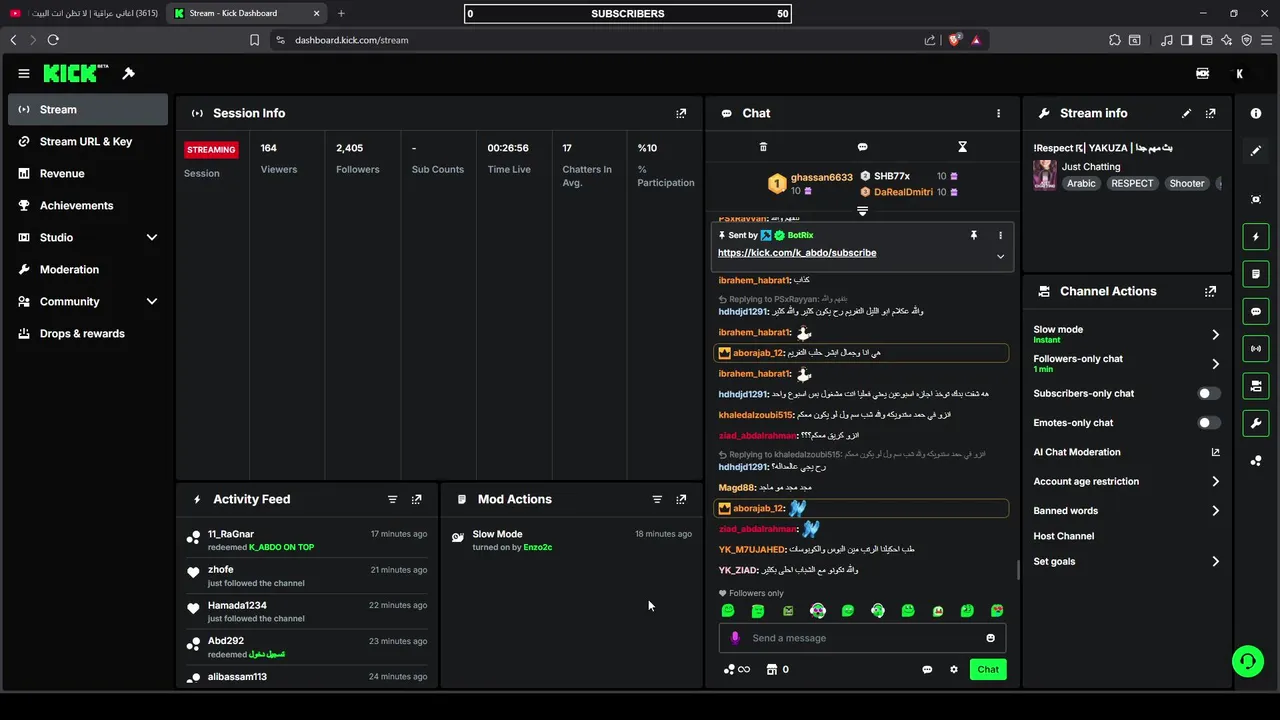
Task: Open Set goals arrow
Action: tap(1215, 561)
